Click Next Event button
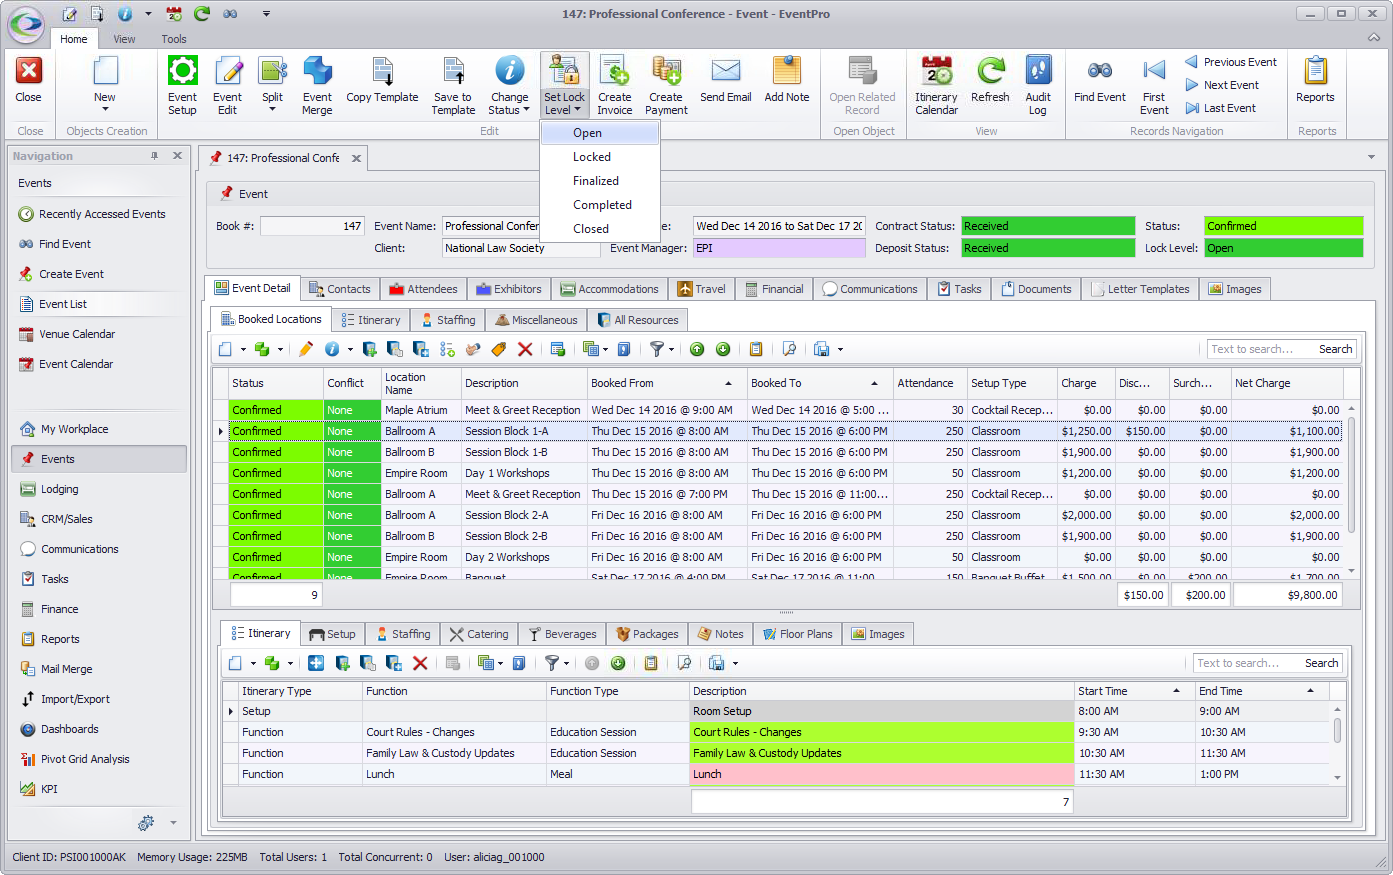The image size is (1393, 875). tap(1222, 85)
